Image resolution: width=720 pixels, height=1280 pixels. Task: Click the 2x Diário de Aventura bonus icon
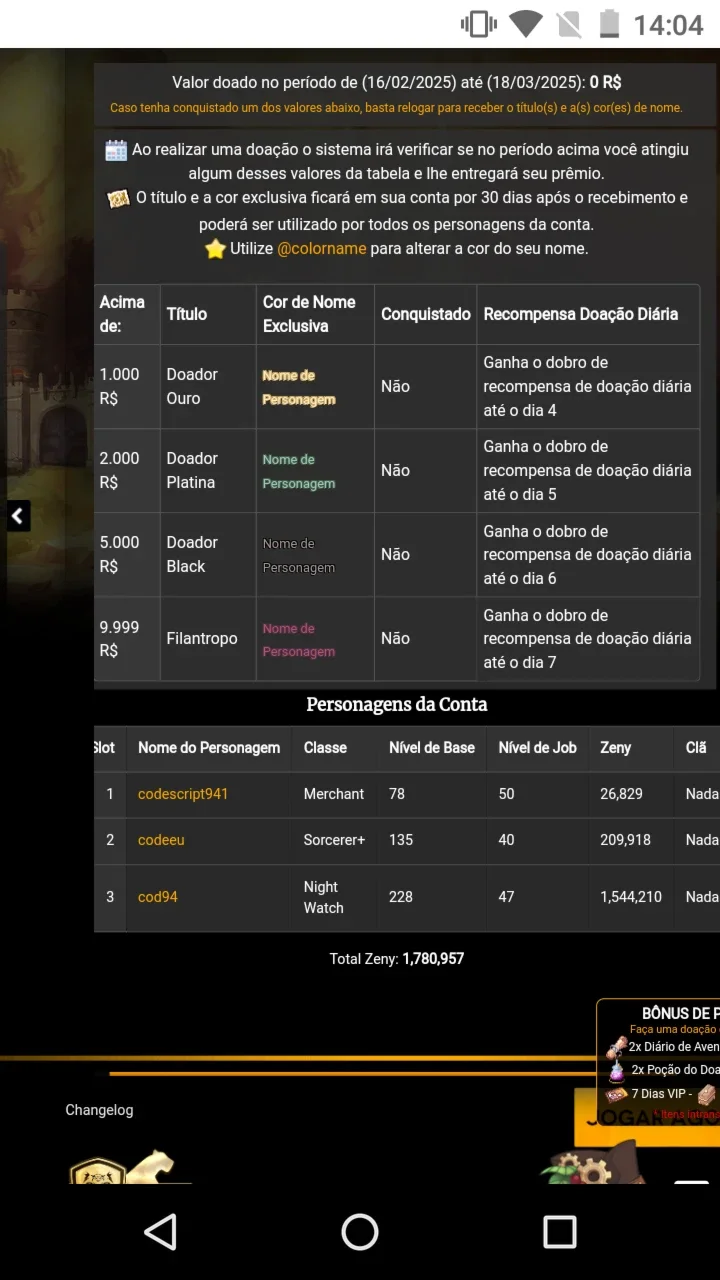617,1047
